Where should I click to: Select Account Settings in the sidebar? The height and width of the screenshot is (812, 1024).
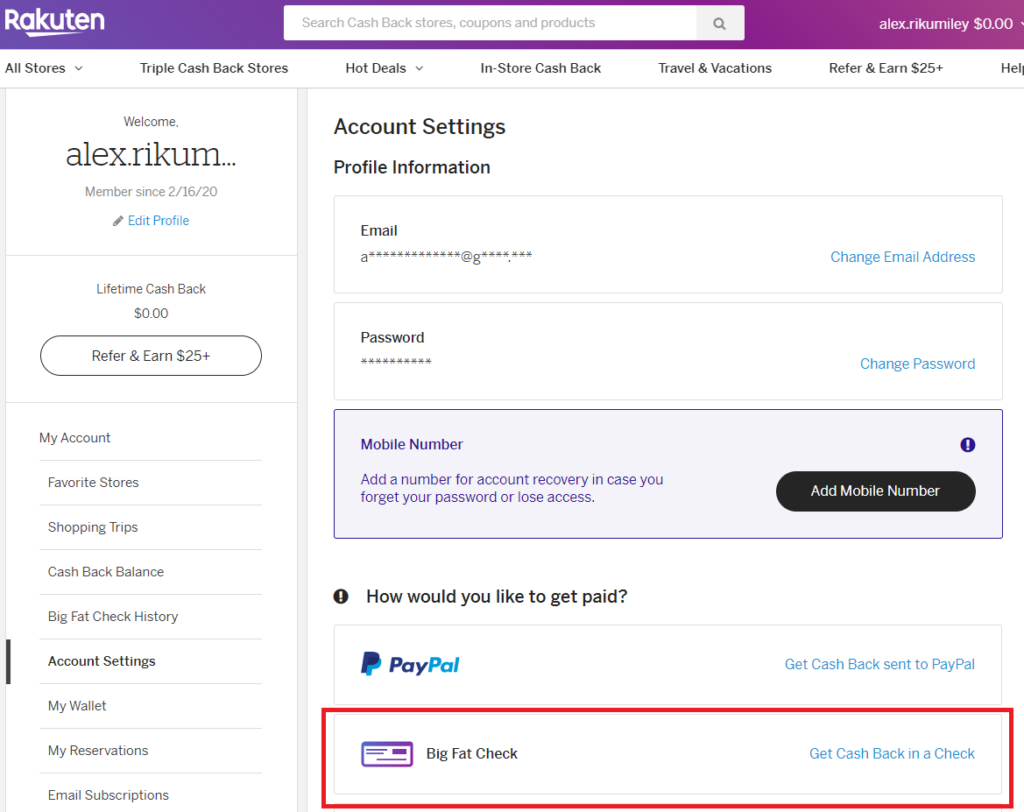click(x=102, y=661)
